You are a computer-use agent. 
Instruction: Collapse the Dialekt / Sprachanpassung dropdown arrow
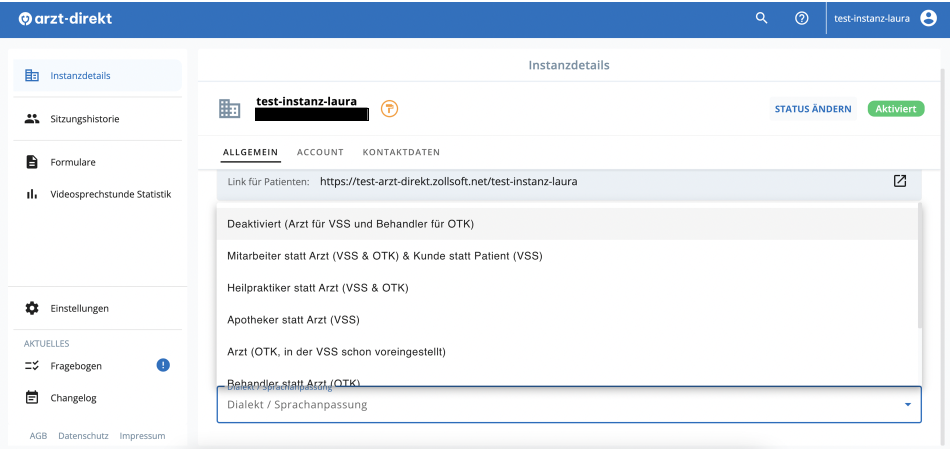point(908,405)
